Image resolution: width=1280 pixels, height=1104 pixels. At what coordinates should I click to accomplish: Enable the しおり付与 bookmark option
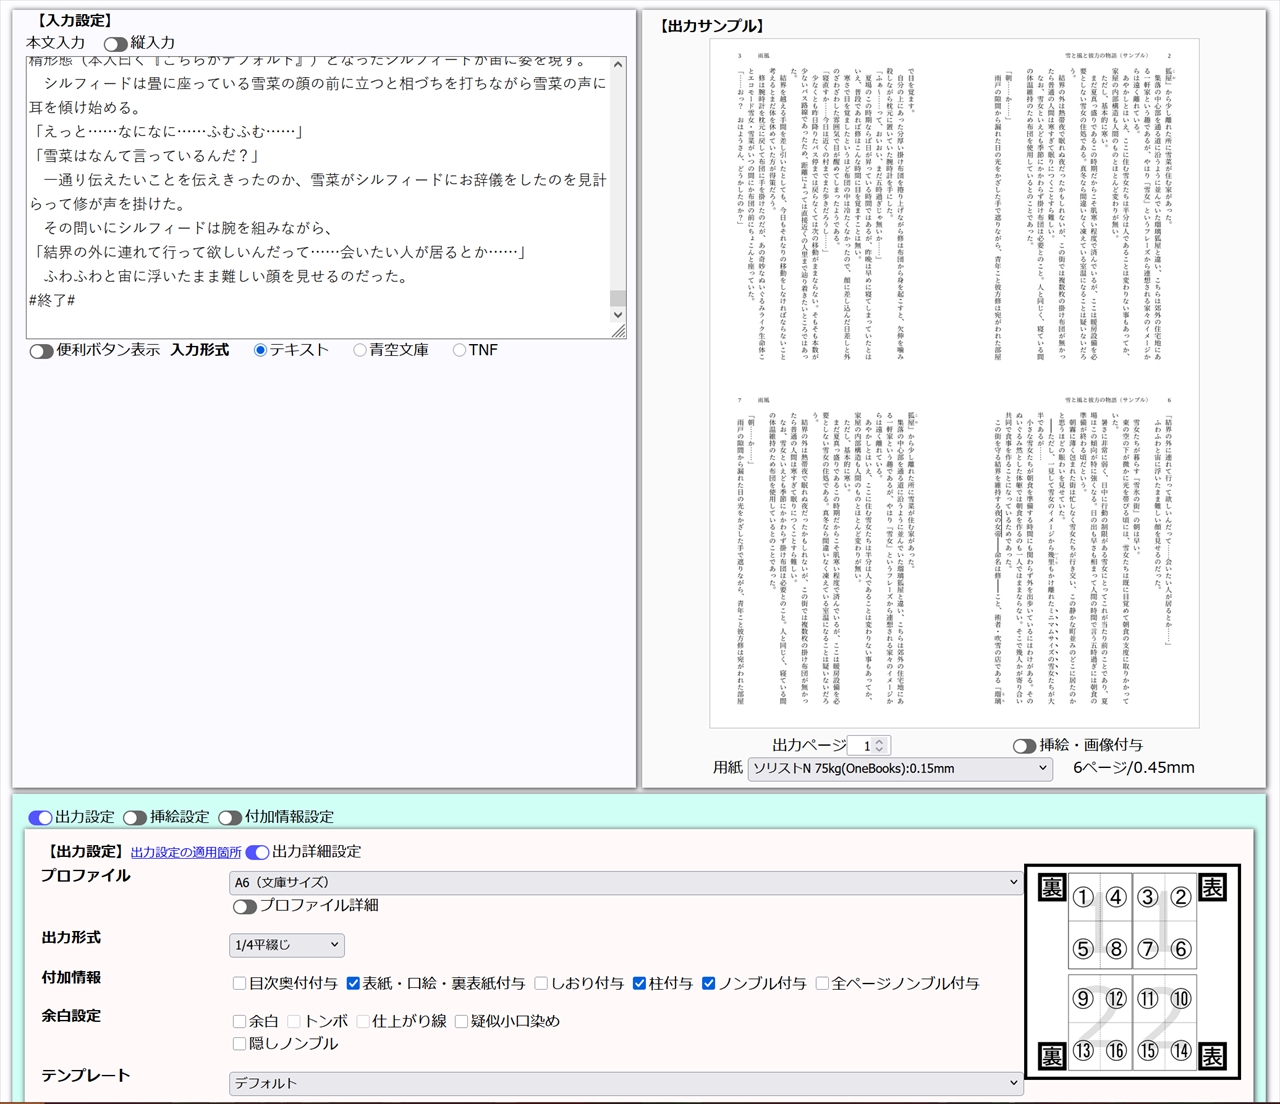(540, 983)
